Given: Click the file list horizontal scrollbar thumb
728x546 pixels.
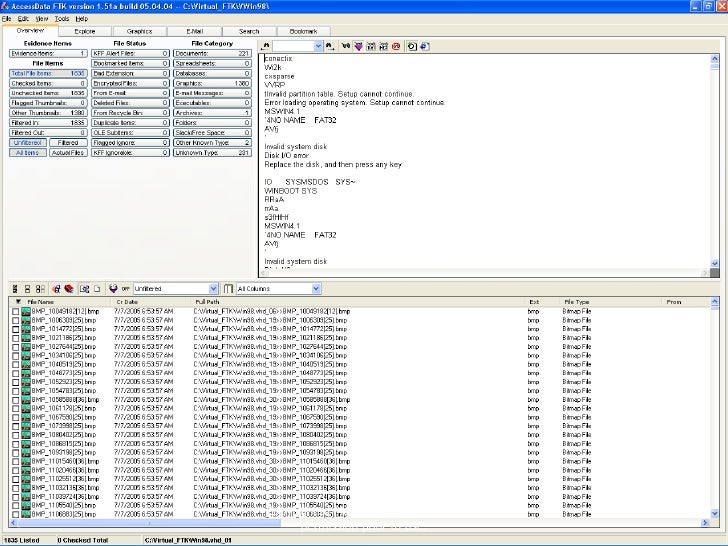Looking at the screenshot, I should (x=149, y=523).
